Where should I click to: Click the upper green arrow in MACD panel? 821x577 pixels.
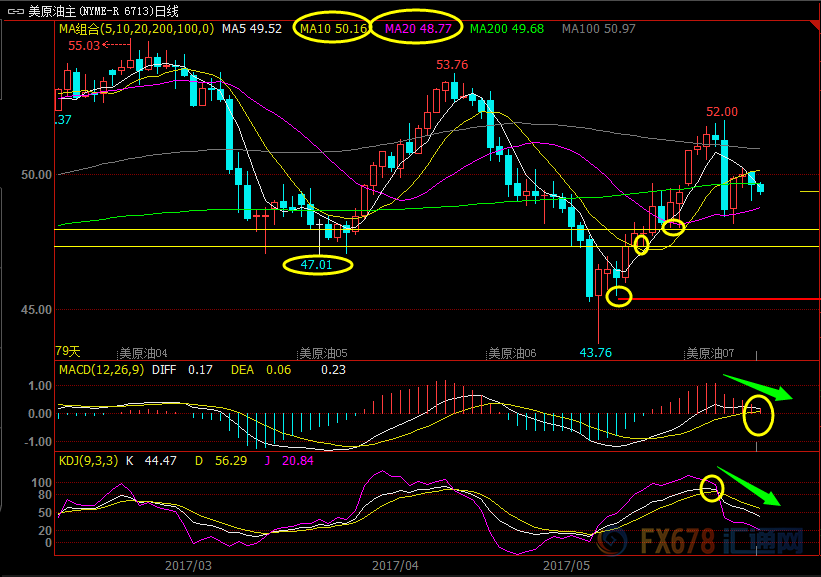(757, 386)
